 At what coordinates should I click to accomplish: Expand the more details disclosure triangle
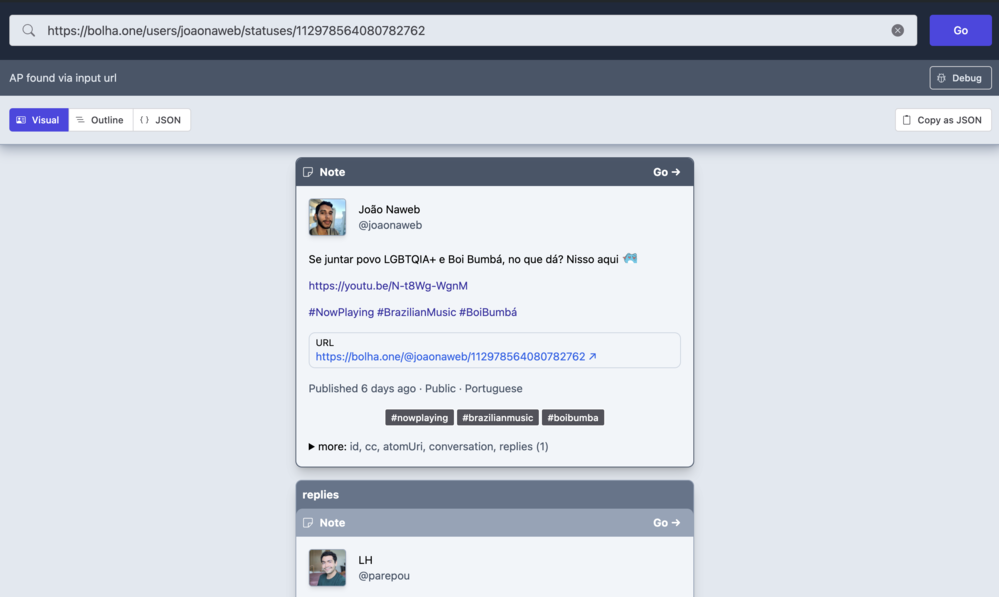(312, 447)
